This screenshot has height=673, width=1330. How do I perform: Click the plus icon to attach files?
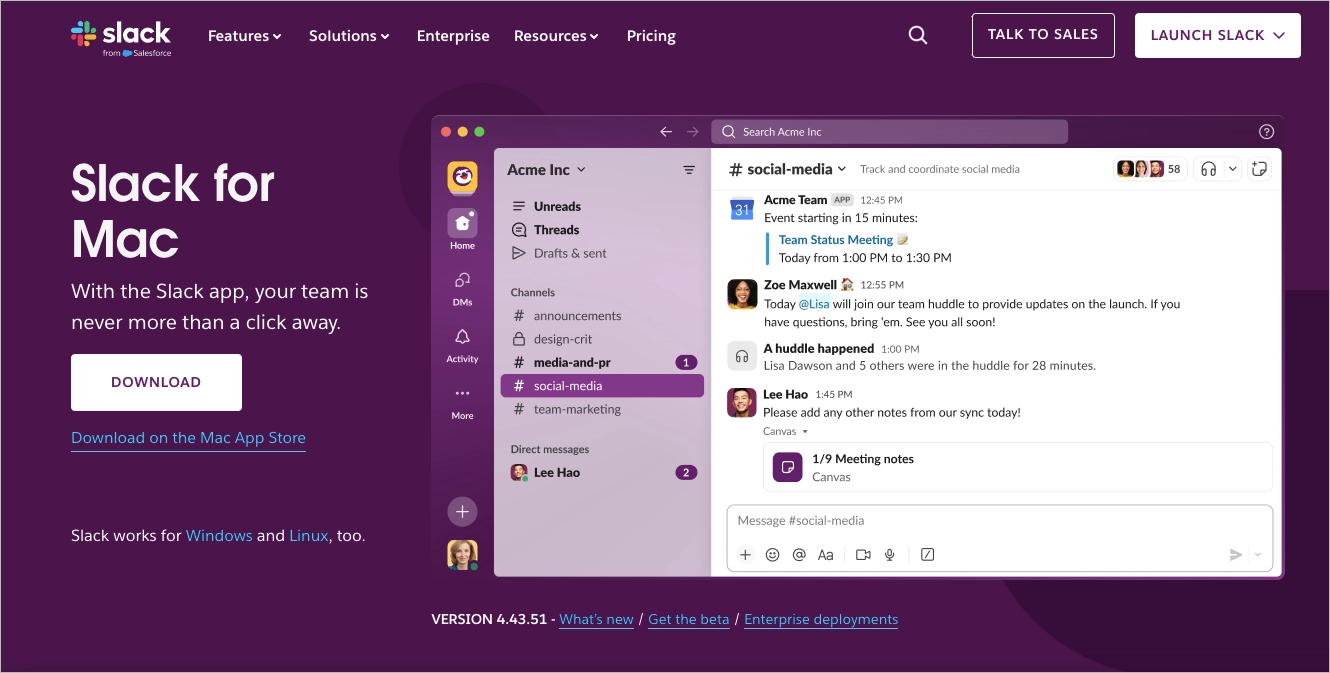(x=746, y=554)
